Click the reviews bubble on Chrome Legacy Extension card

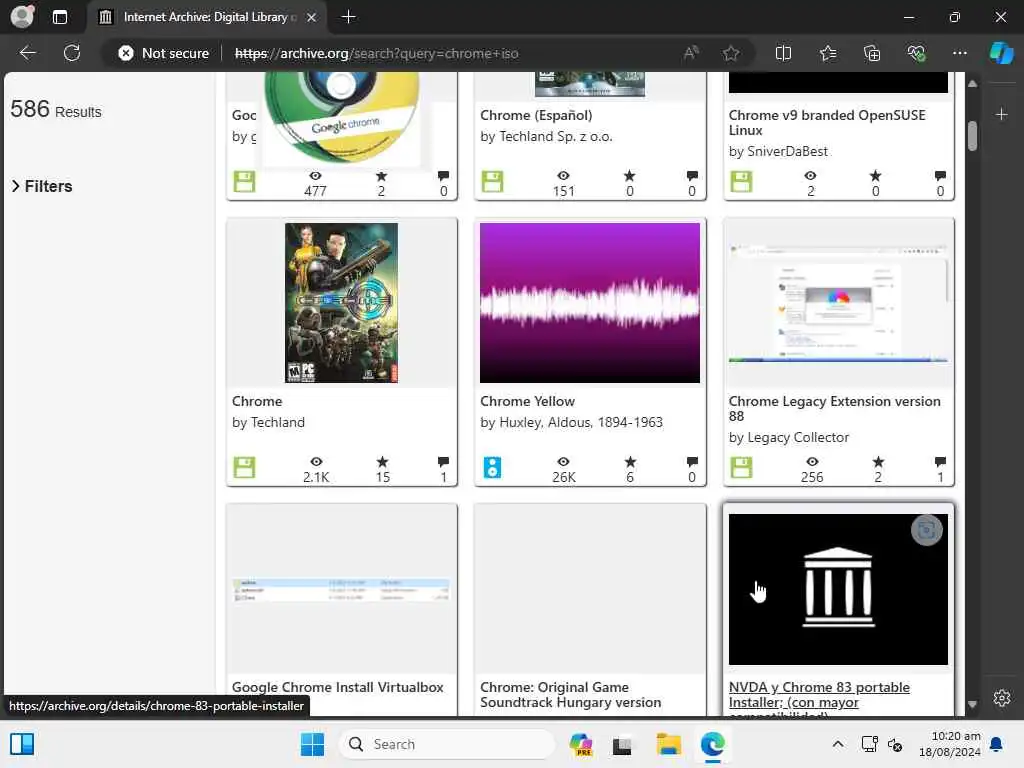coord(940,462)
